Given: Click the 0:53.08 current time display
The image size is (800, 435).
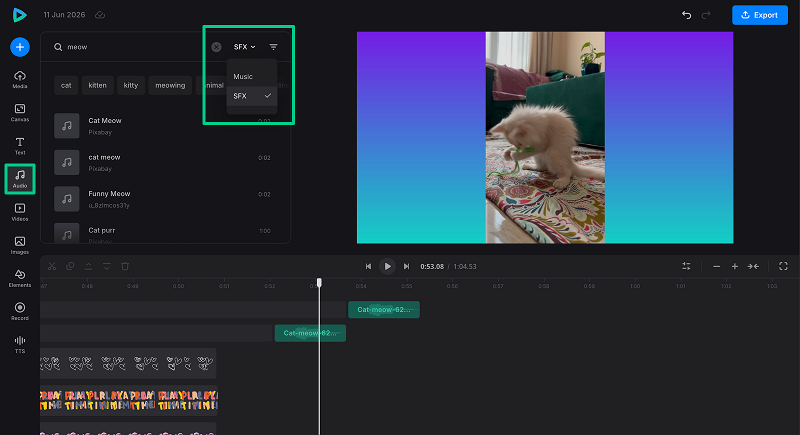Looking at the screenshot, I should point(432,266).
